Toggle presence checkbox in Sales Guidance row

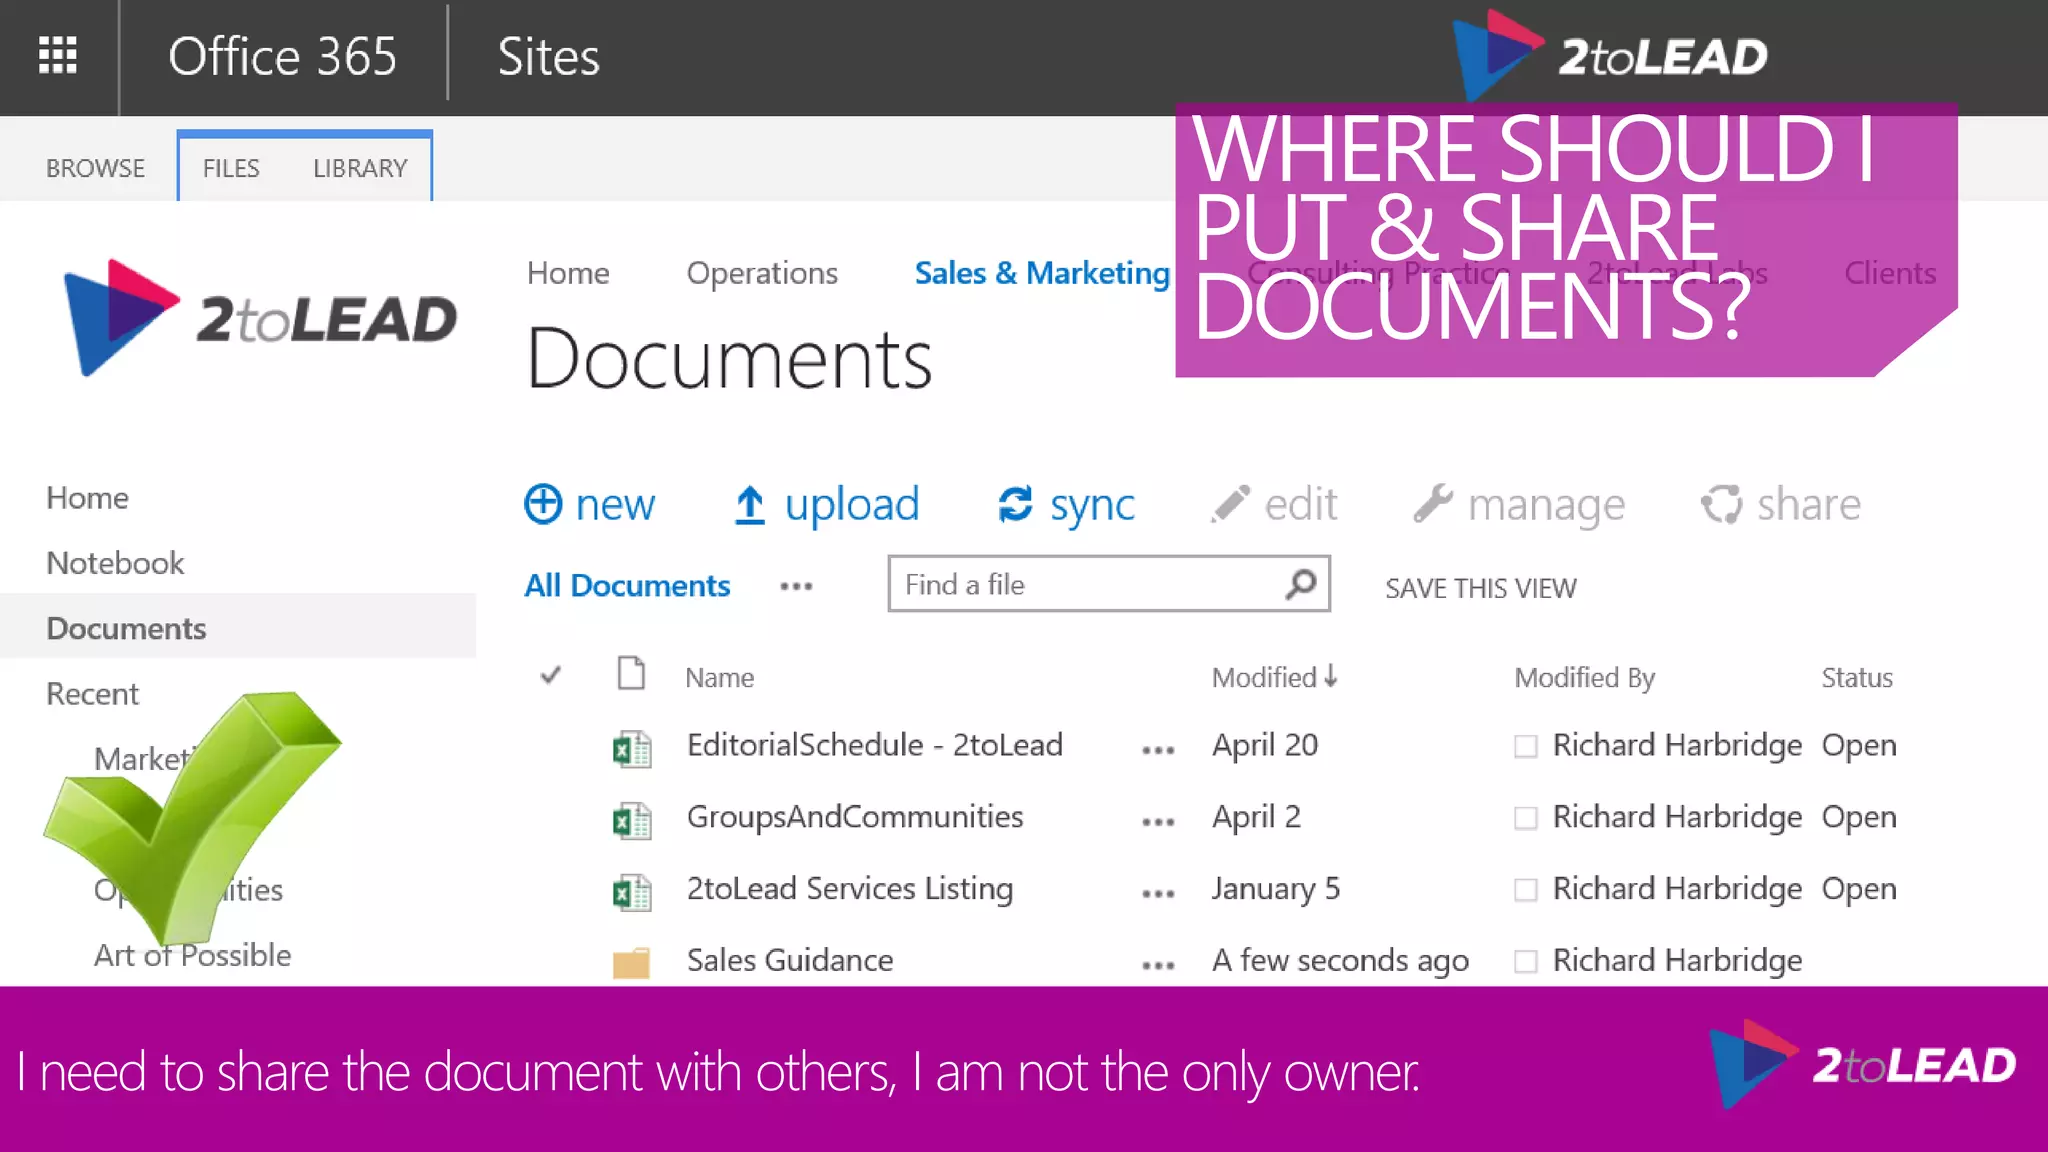pos(1526,962)
